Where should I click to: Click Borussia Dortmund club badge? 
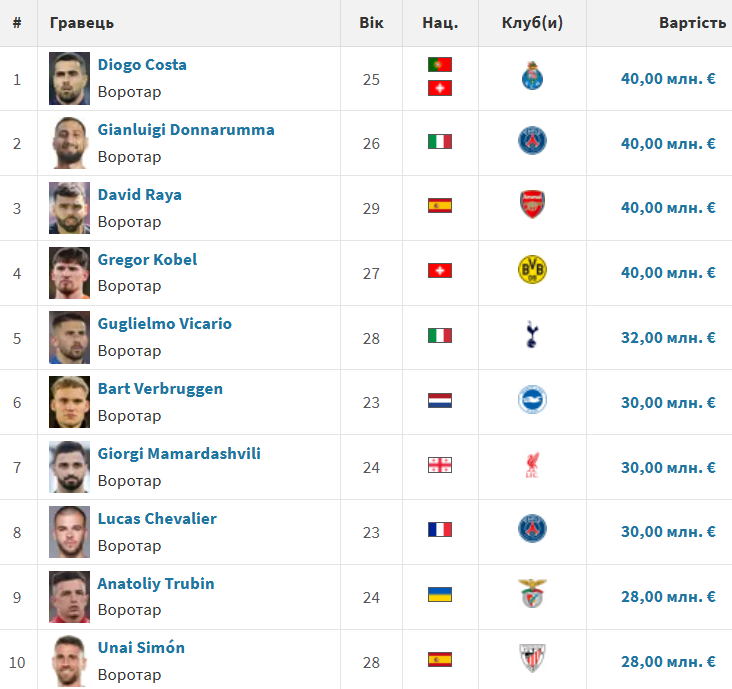tap(532, 270)
